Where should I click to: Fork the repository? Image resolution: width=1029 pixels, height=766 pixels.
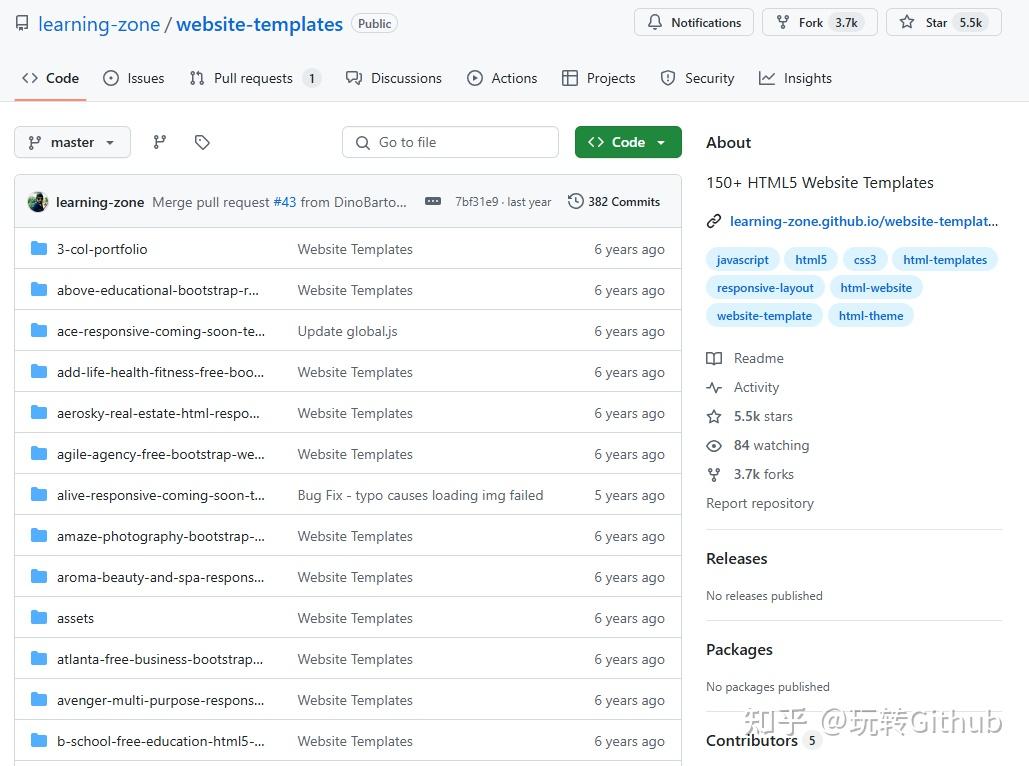point(819,22)
